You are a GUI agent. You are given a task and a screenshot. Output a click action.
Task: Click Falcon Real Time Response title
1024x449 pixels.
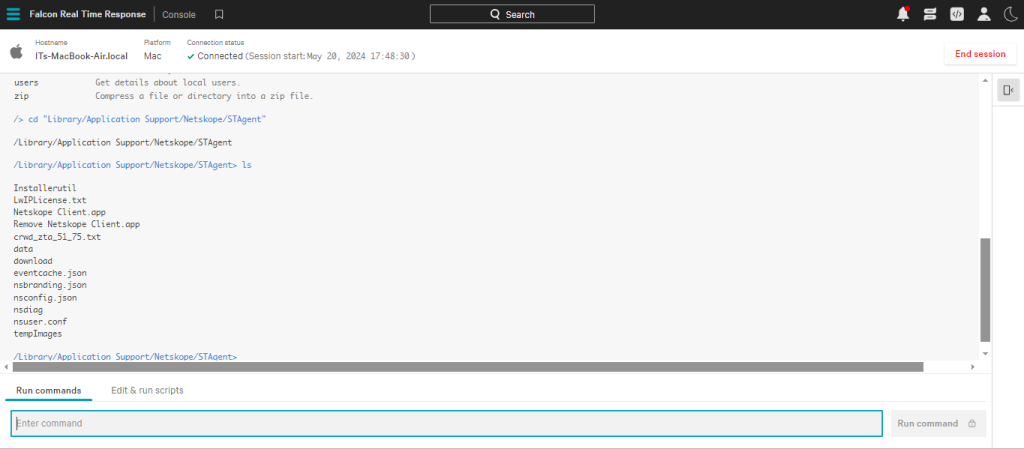(x=88, y=14)
